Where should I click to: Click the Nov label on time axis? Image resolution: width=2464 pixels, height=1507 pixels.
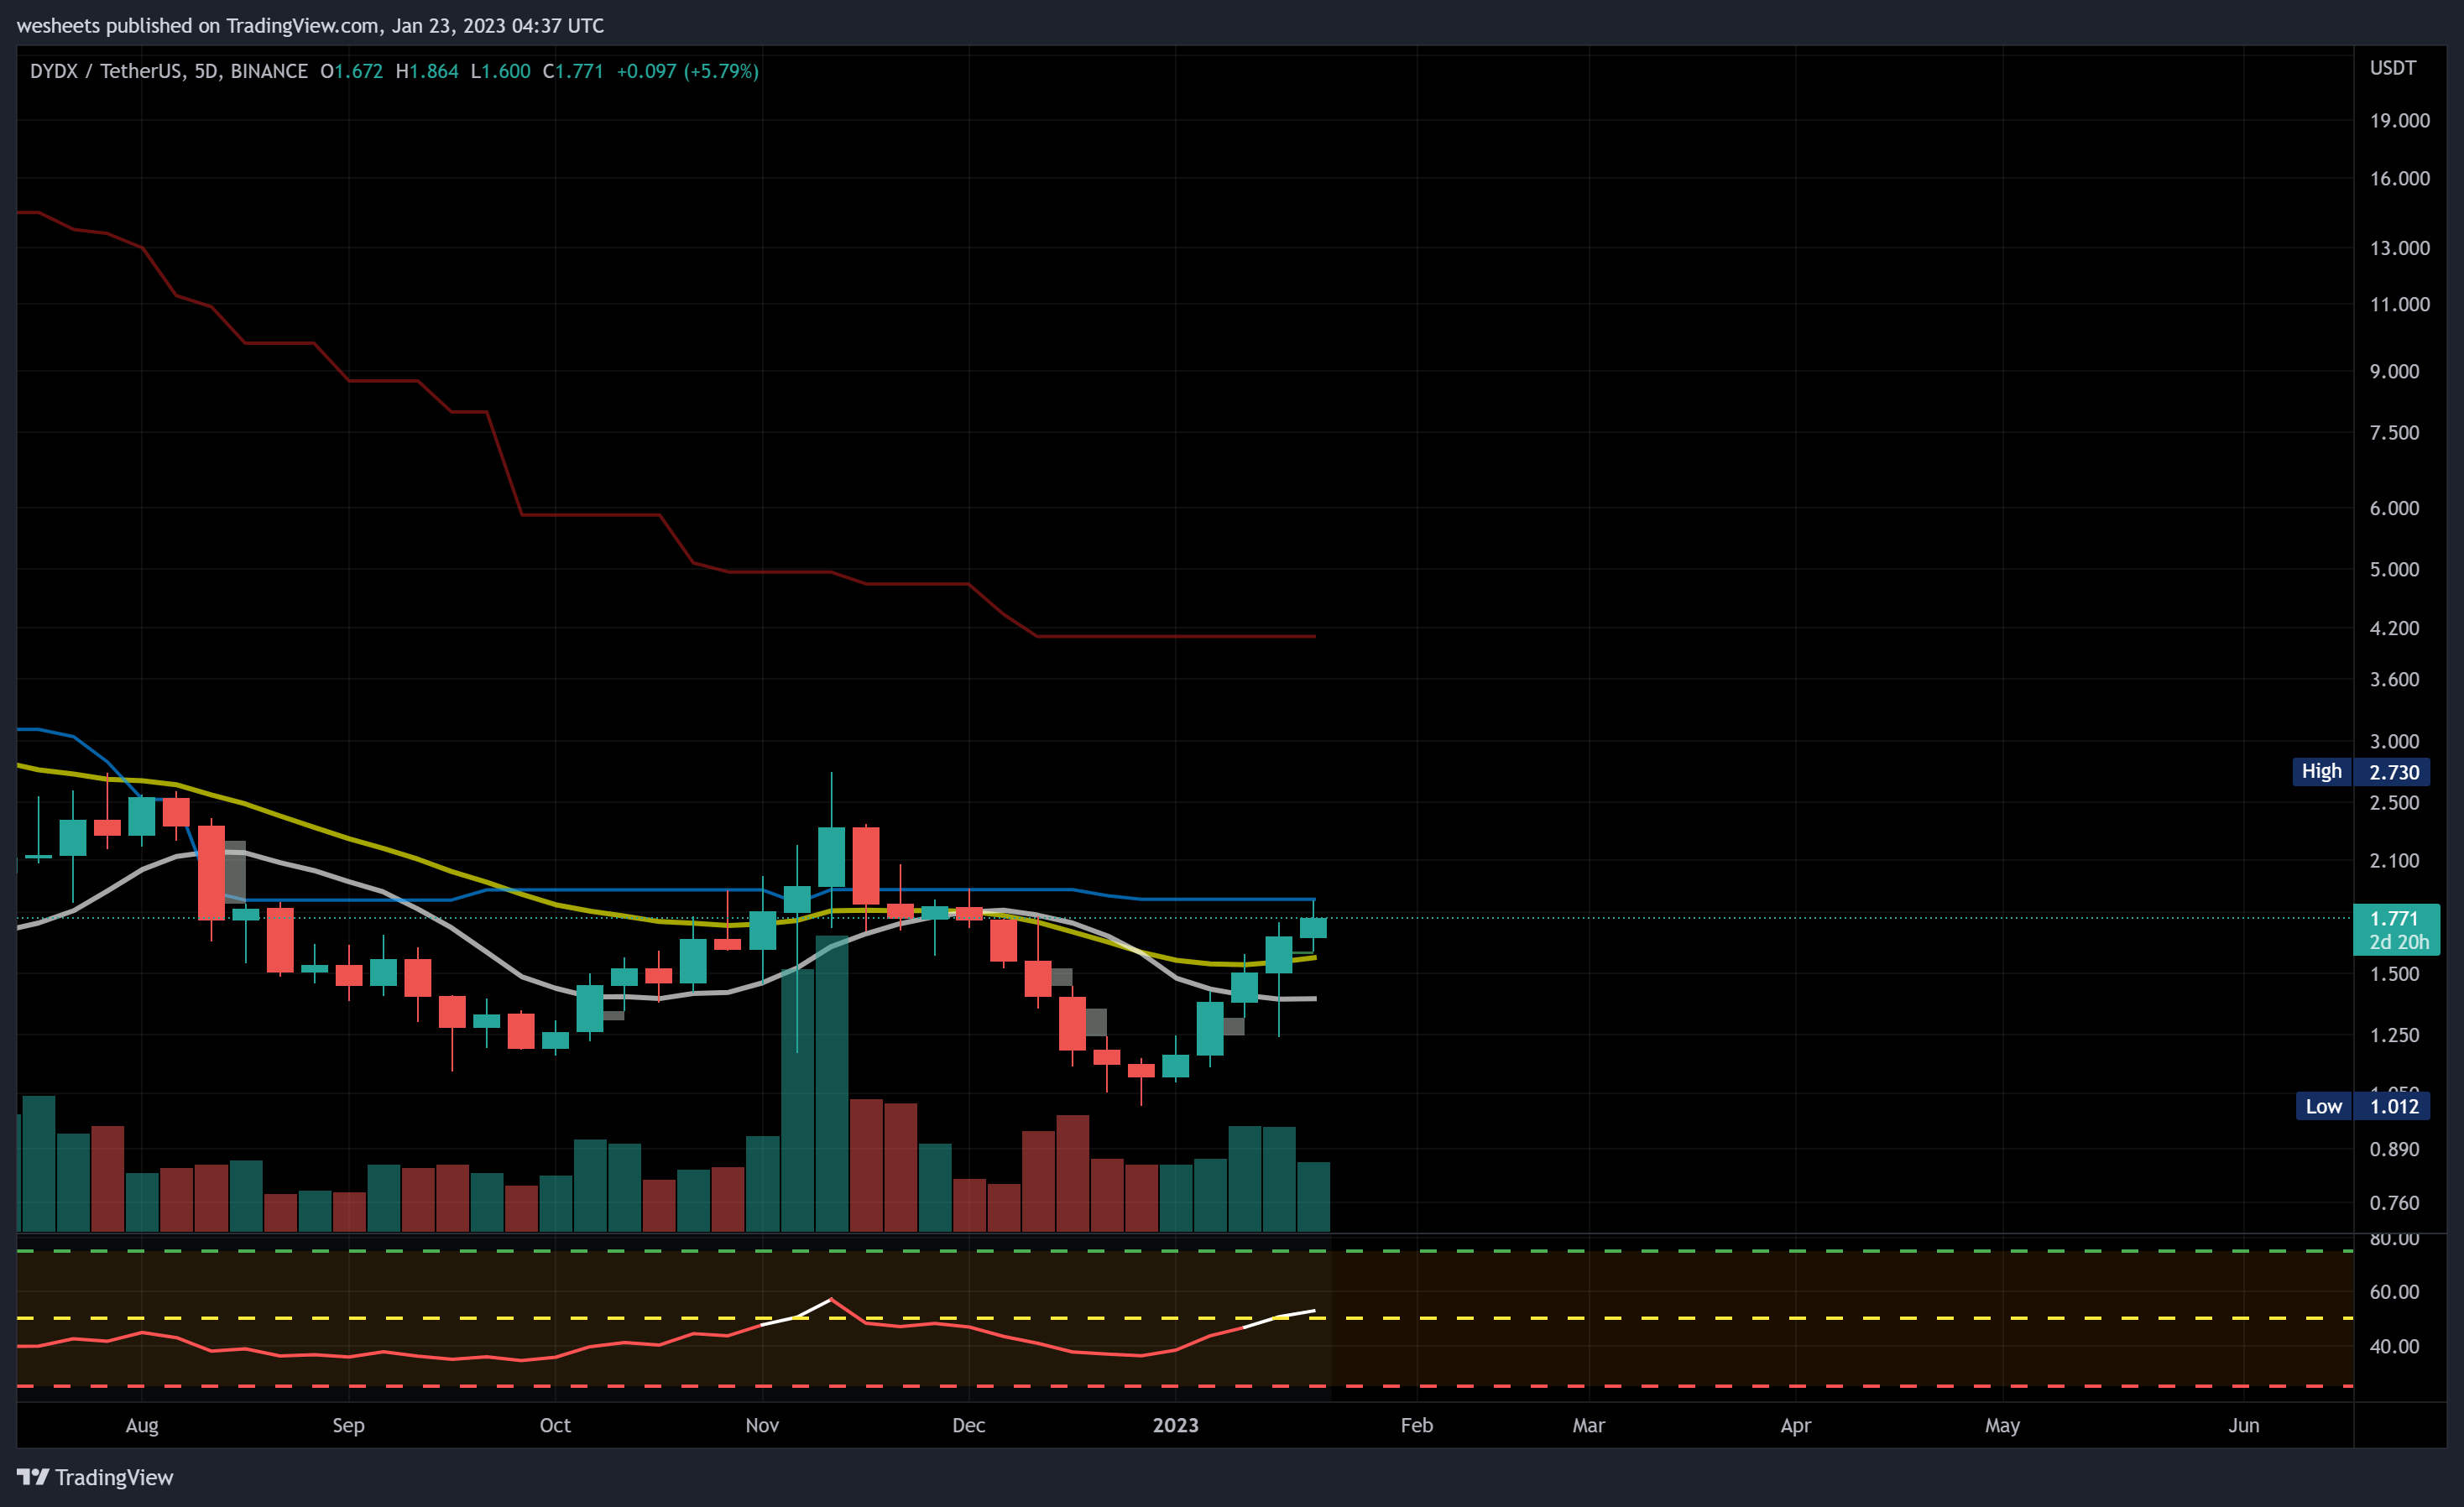762,1425
